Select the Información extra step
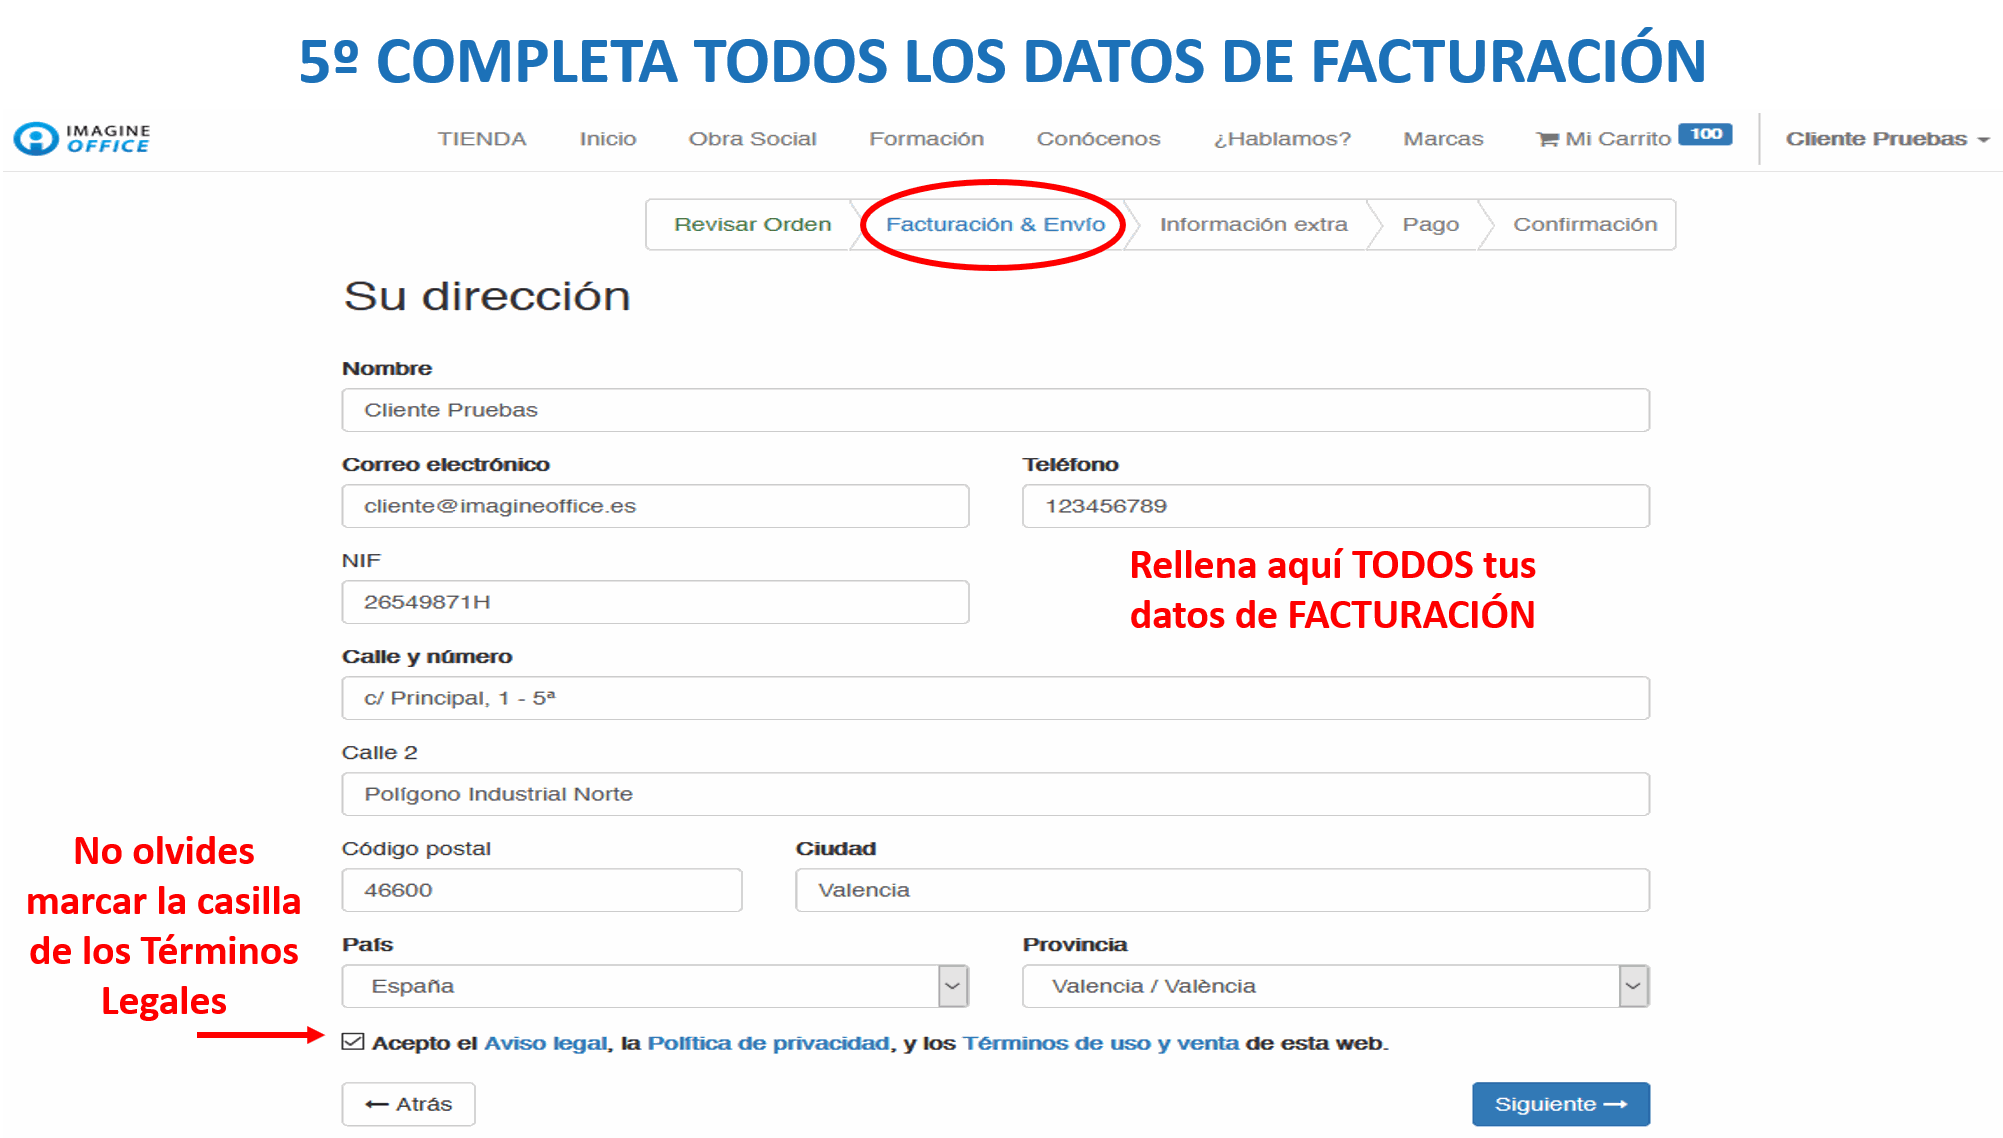Image resolution: width=2003 pixels, height=1138 pixels. pyautogui.click(x=1253, y=225)
